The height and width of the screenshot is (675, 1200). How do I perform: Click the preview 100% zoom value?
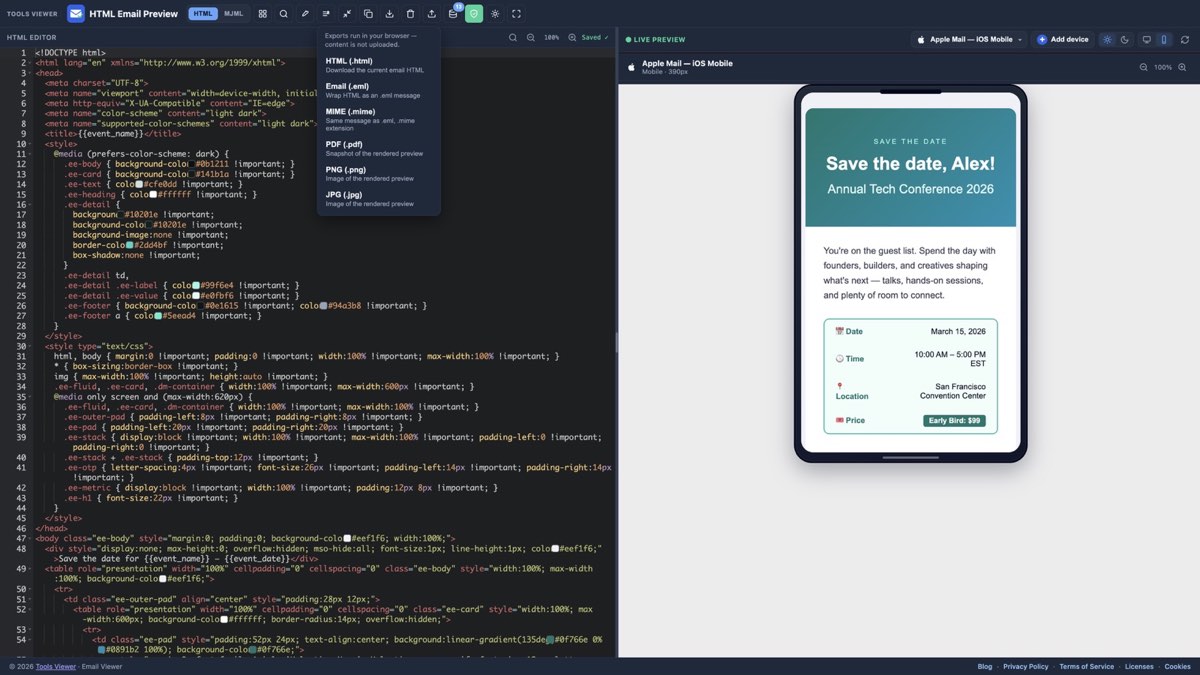click(x=1163, y=67)
